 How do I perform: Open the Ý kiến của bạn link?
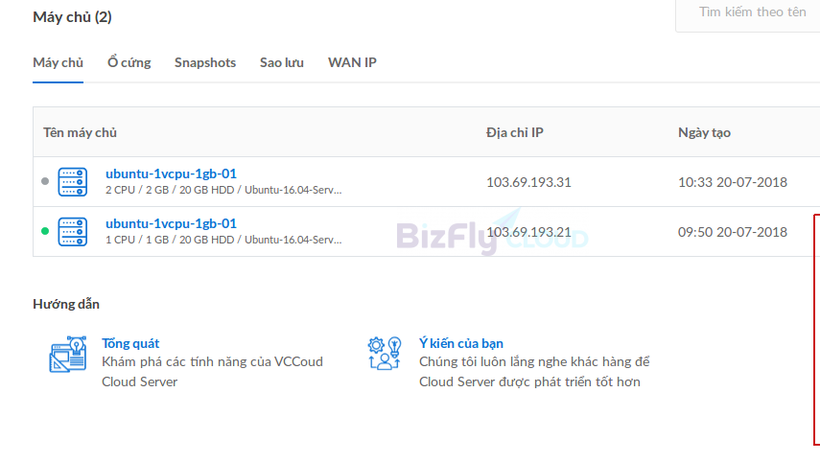461,343
